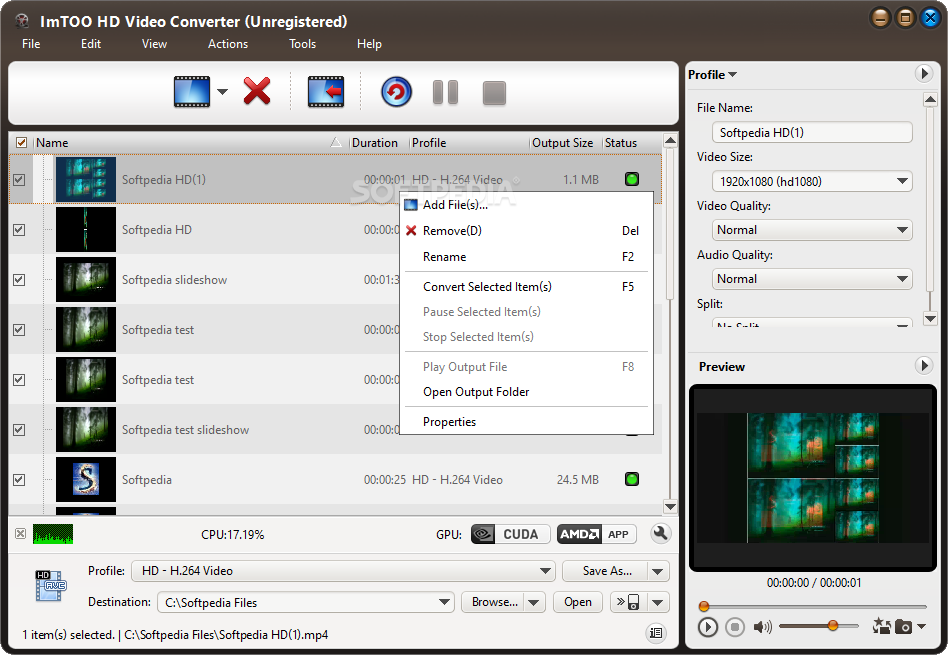Toggle the NVIDIA CUDA acceleration button
Viewport: 948px width, 655px height.
click(511, 534)
